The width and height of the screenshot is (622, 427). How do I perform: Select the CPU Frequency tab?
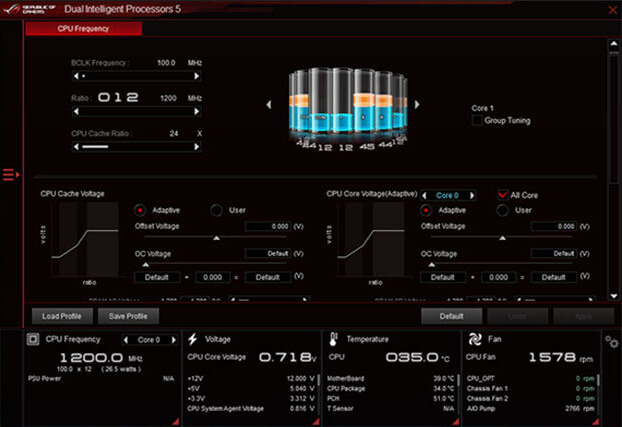(x=83, y=29)
